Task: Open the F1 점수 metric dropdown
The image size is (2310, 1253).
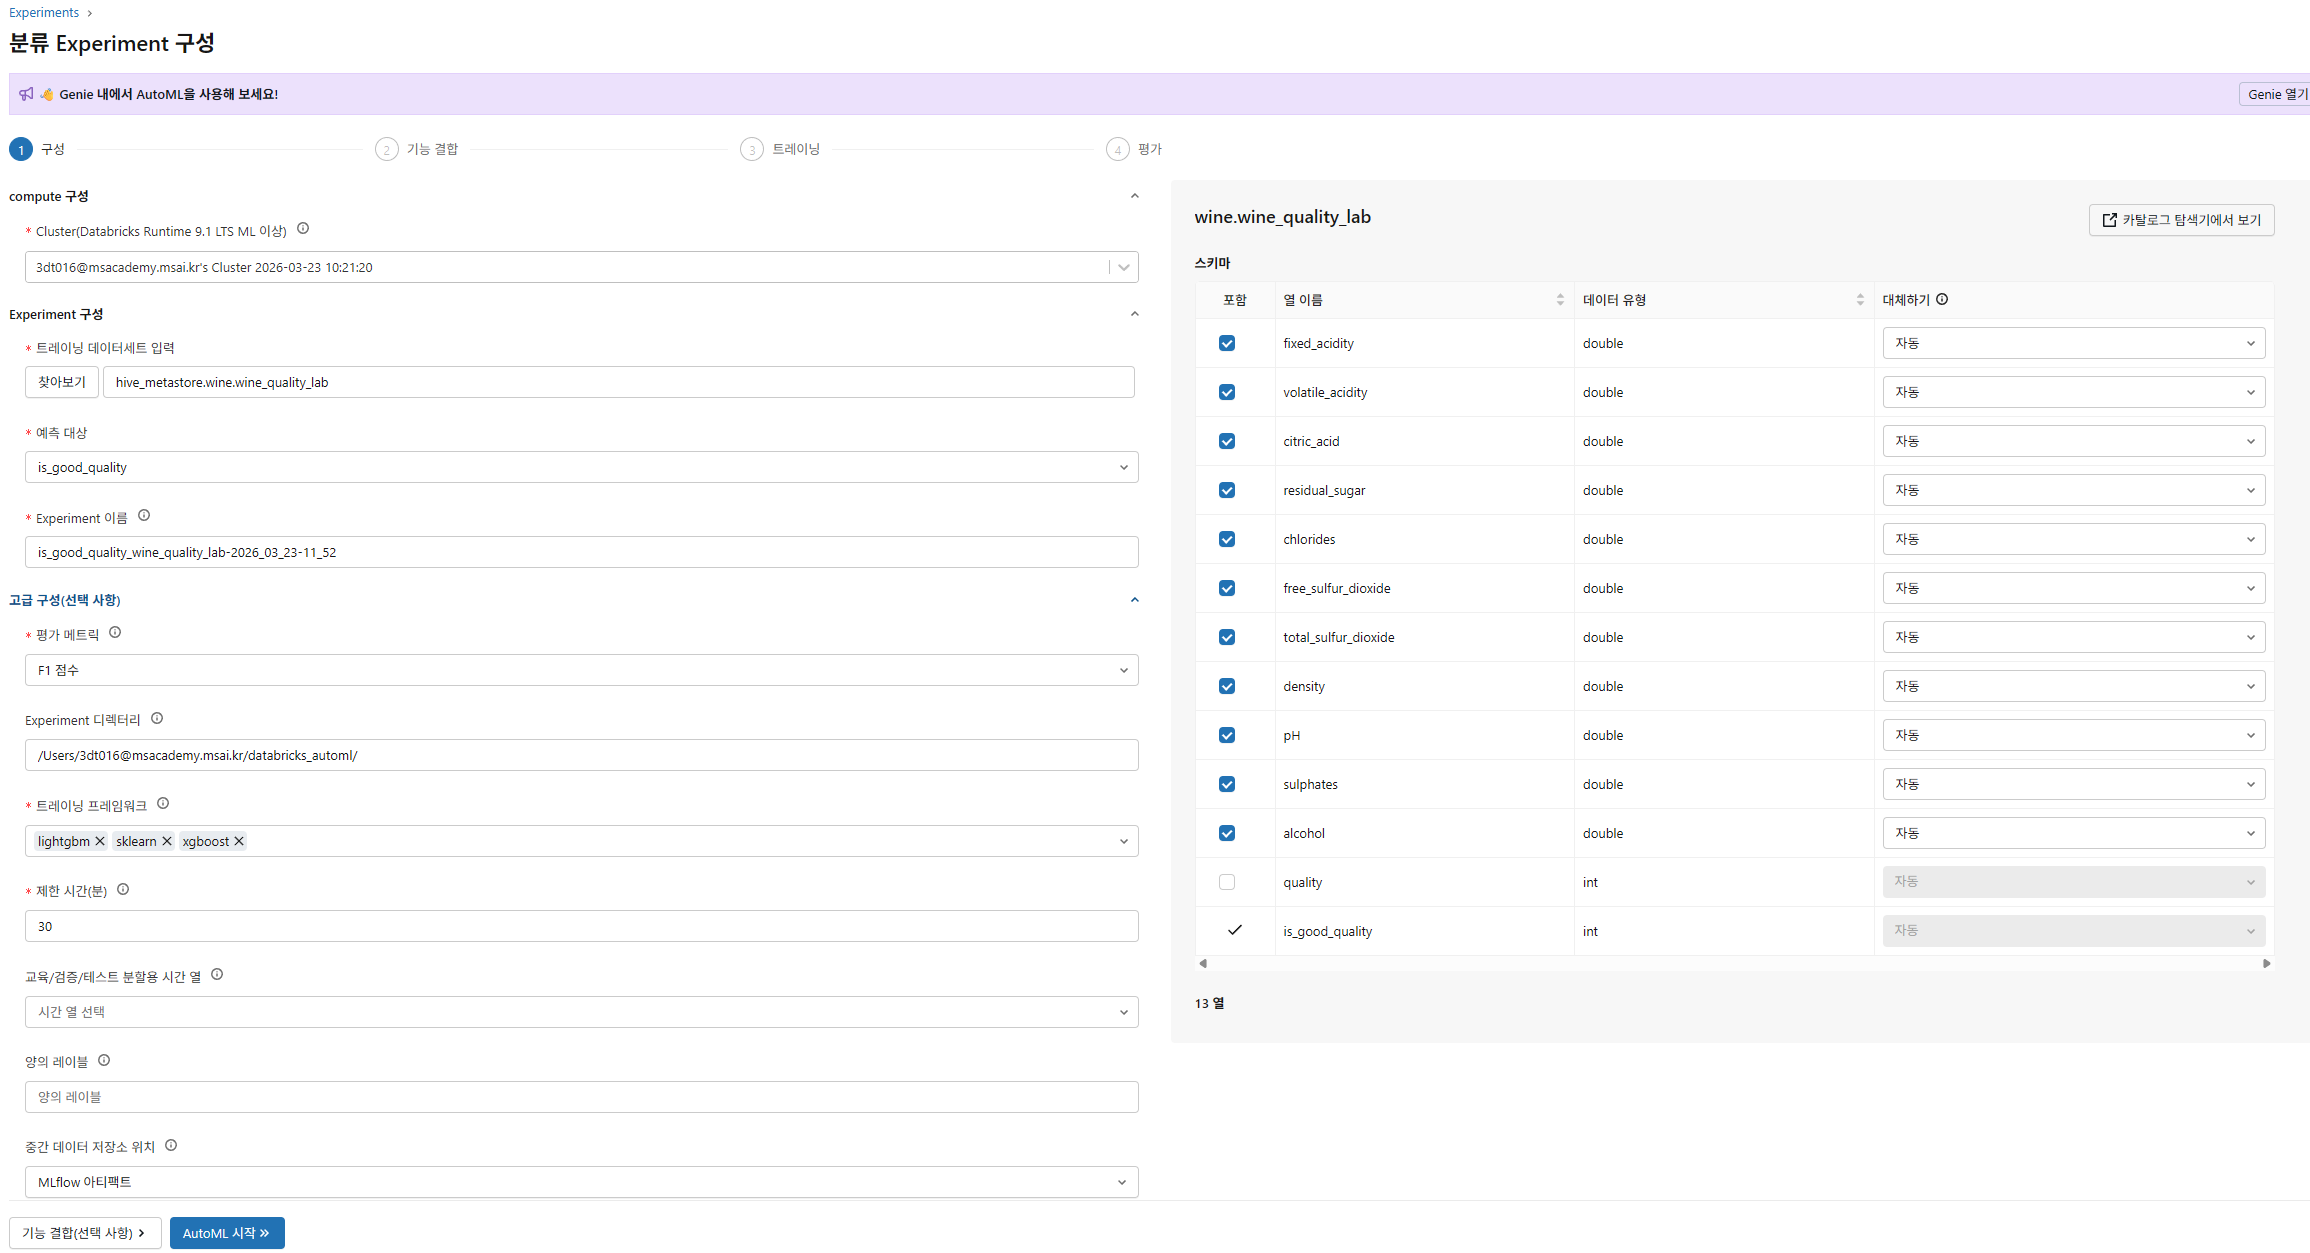Action: click(580, 670)
